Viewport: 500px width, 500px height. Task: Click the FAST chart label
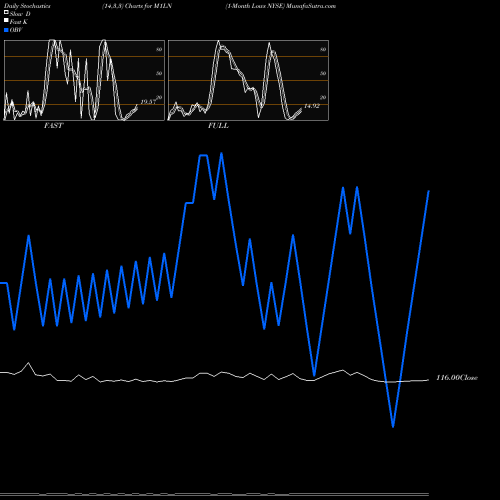coord(53,126)
